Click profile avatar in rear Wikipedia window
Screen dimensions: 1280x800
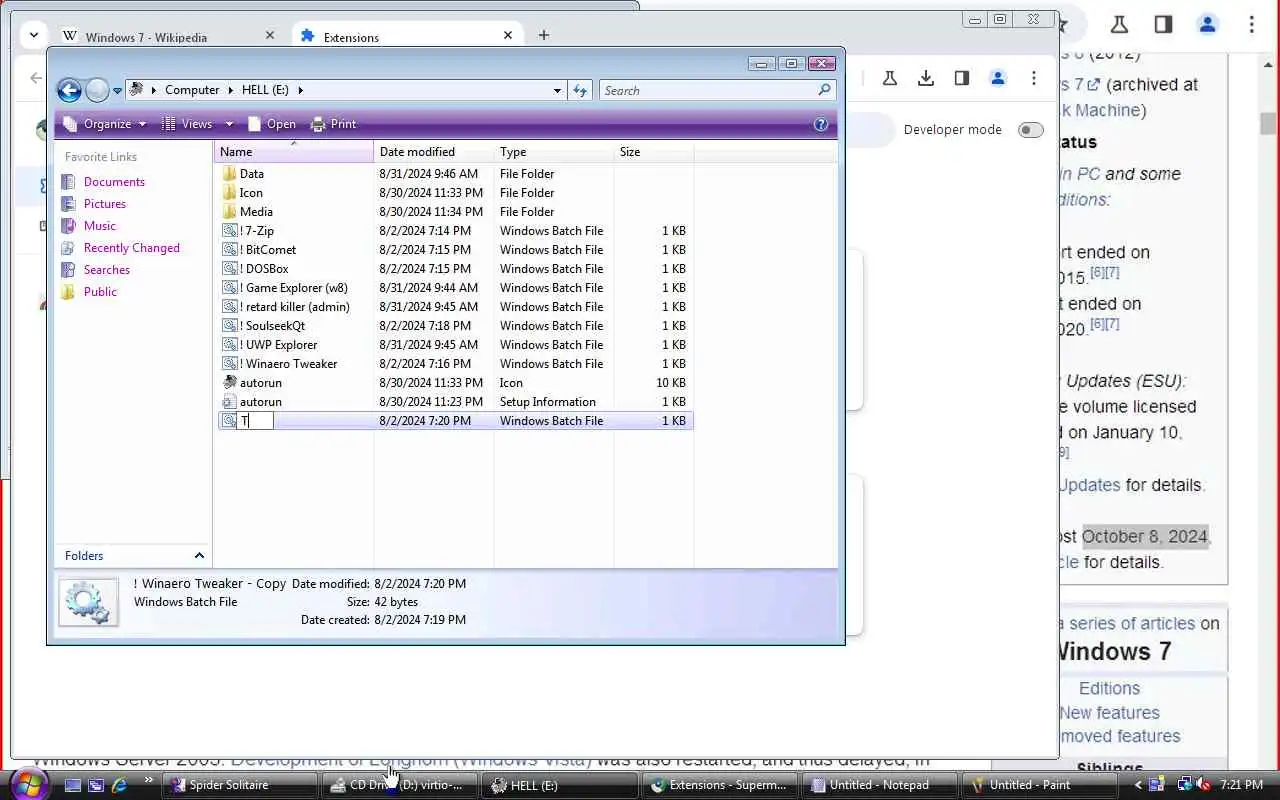coord(1207,24)
